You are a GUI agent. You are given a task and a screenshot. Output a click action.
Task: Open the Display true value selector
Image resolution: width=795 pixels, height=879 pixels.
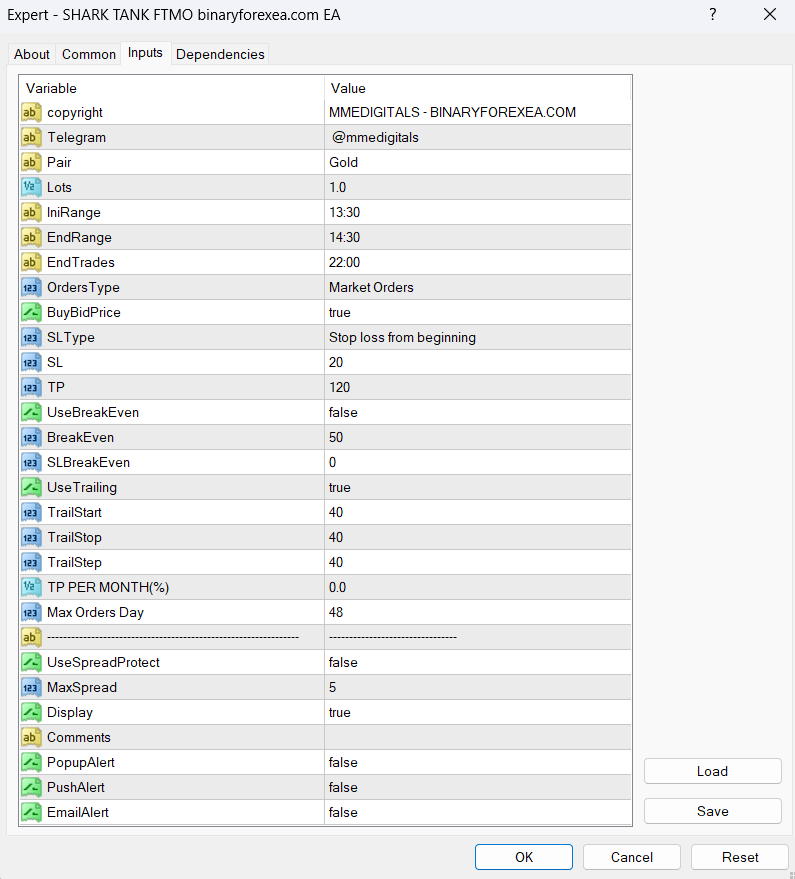pos(477,713)
